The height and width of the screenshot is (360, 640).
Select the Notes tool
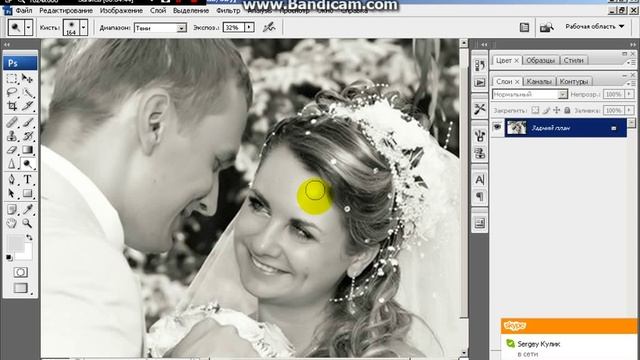tap(12, 209)
